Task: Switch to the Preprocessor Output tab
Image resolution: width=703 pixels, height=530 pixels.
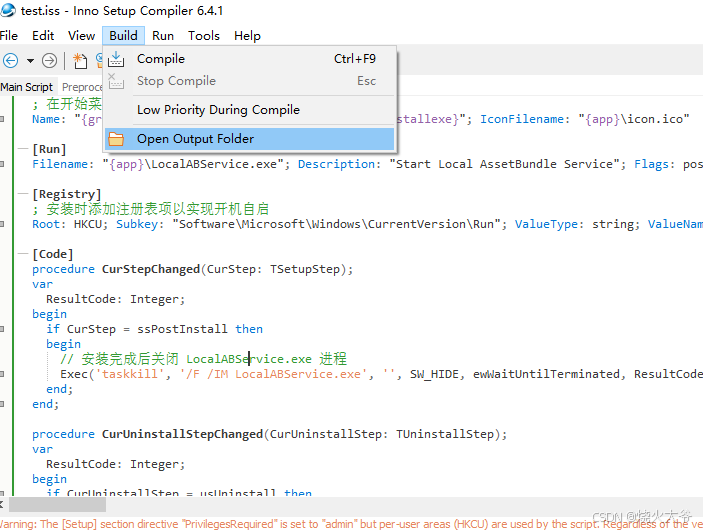Action: 82,87
